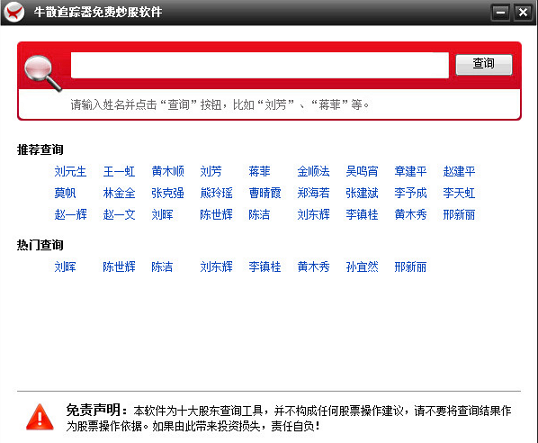538x443 pixels.
Task: Click 刘东辉 under 推荐查询
Action: click(313, 215)
